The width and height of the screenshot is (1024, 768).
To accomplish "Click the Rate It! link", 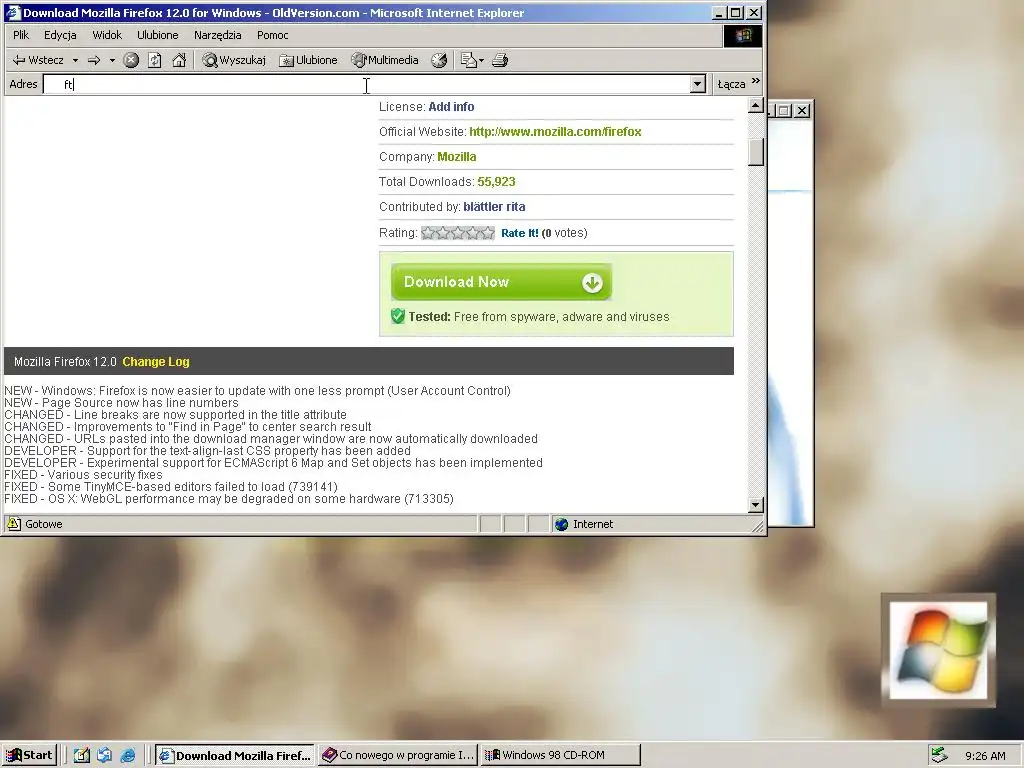I will pyautogui.click(x=520, y=233).
